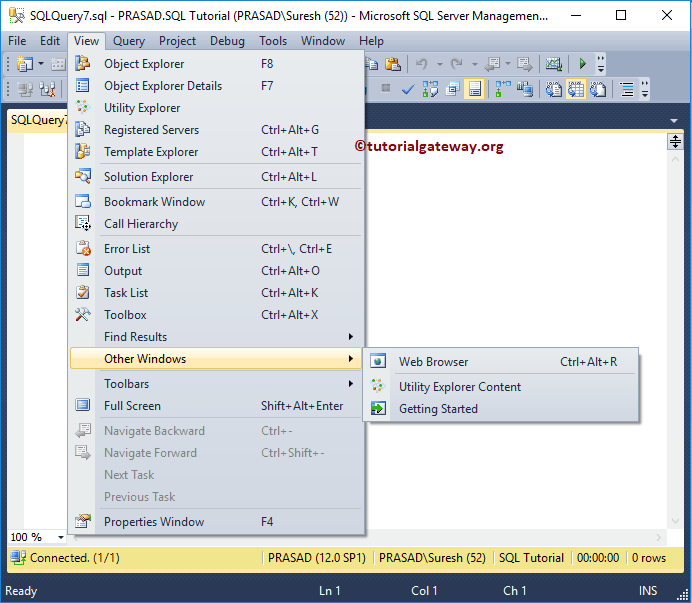Screen dimensions: 692x603
Task: Click the Parse checkmark toolbar icon
Action: click(x=408, y=90)
